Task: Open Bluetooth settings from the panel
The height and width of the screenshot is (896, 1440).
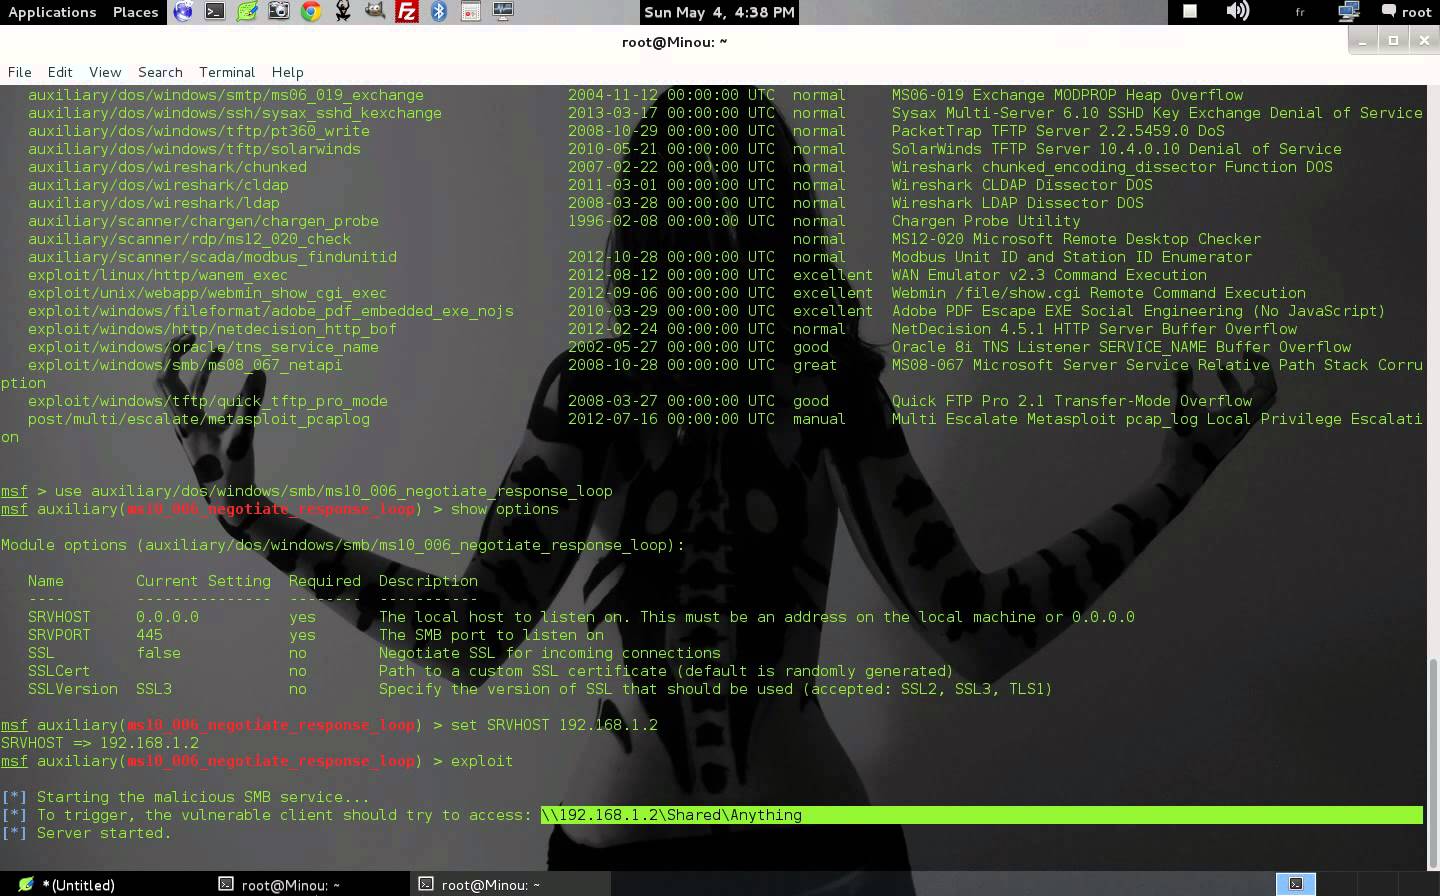Action: (438, 12)
